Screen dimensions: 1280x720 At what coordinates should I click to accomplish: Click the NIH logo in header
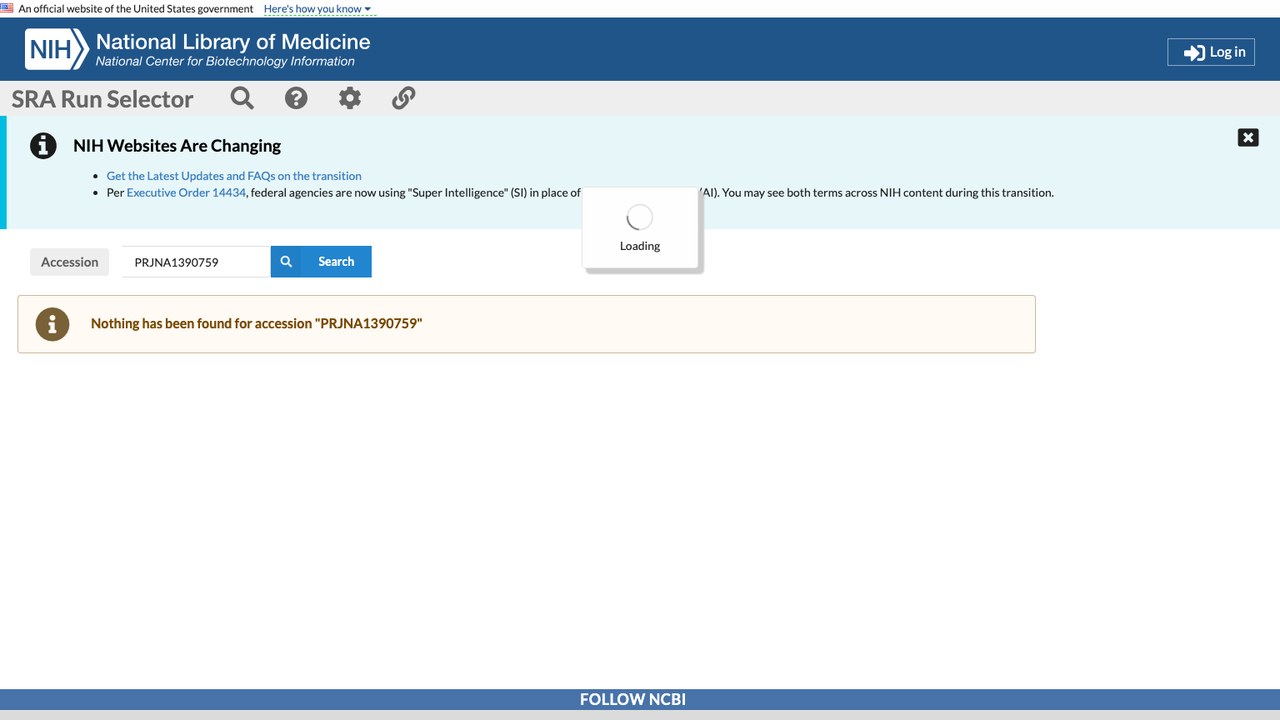point(57,49)
